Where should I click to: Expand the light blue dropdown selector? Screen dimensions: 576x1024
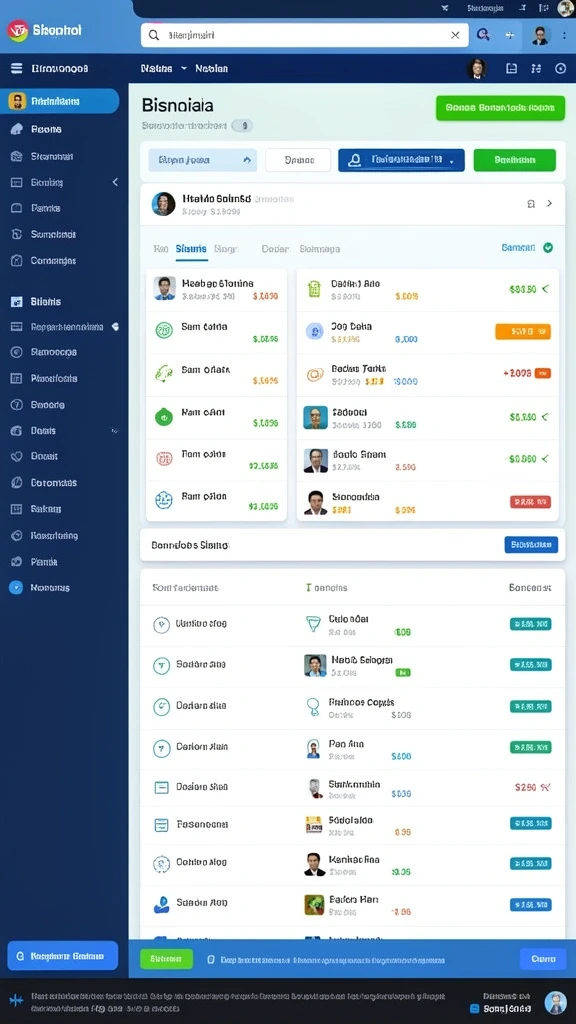202,160
